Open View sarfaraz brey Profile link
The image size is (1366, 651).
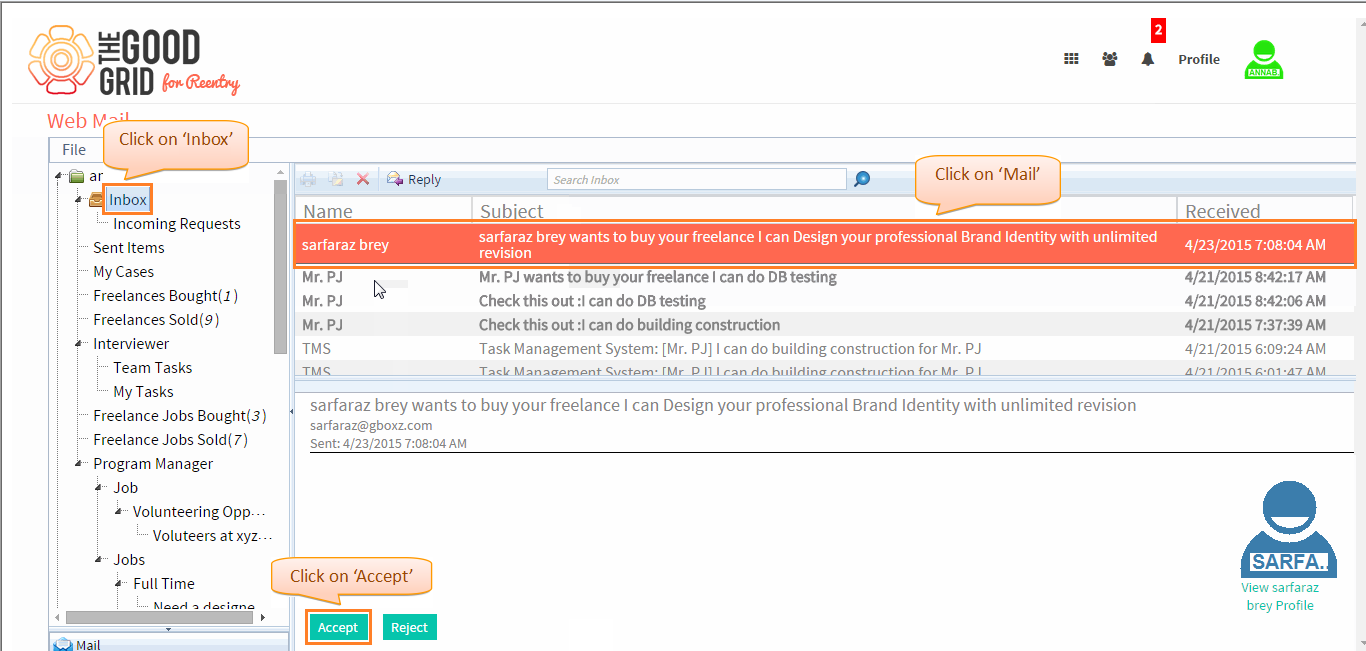point(1280,596)
